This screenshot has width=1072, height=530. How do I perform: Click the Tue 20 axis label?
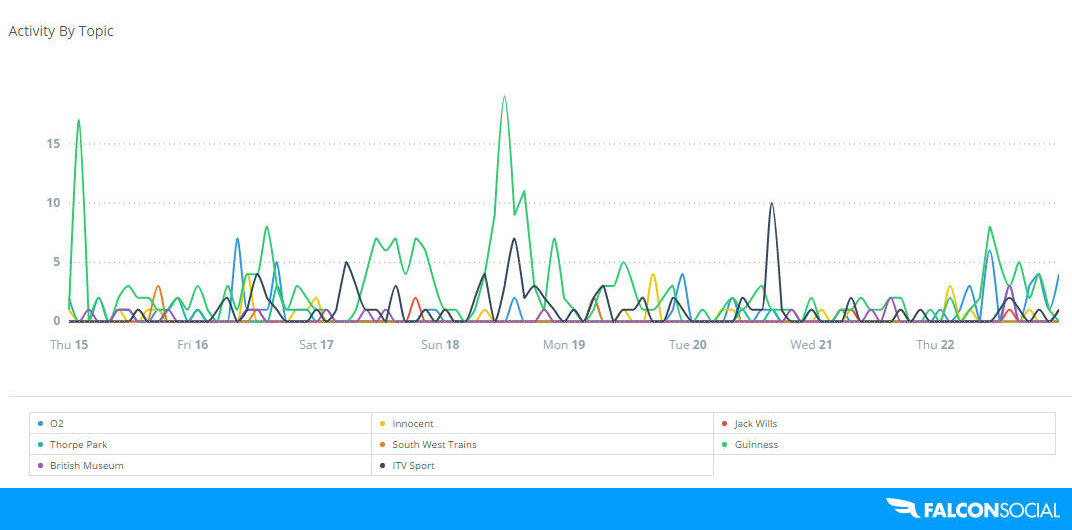tap(687, 345)
